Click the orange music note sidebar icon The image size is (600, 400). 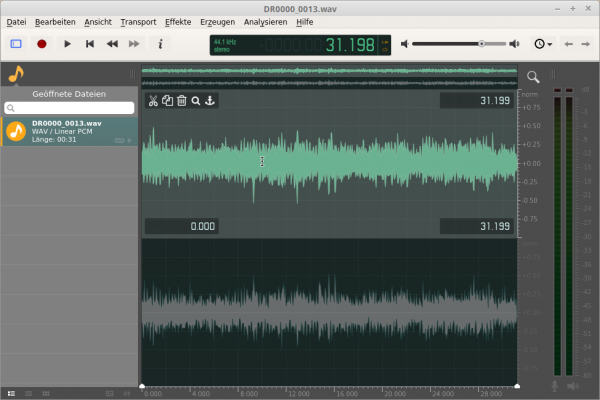(16, 73)
